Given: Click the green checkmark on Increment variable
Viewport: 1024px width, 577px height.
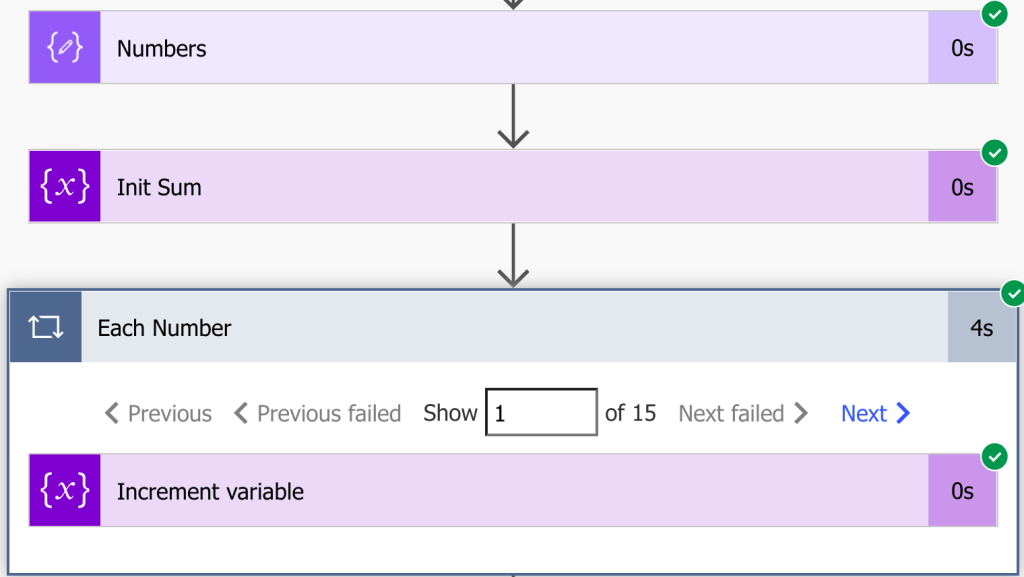Looking at the screenshot, I should click(x=994, y=457).
